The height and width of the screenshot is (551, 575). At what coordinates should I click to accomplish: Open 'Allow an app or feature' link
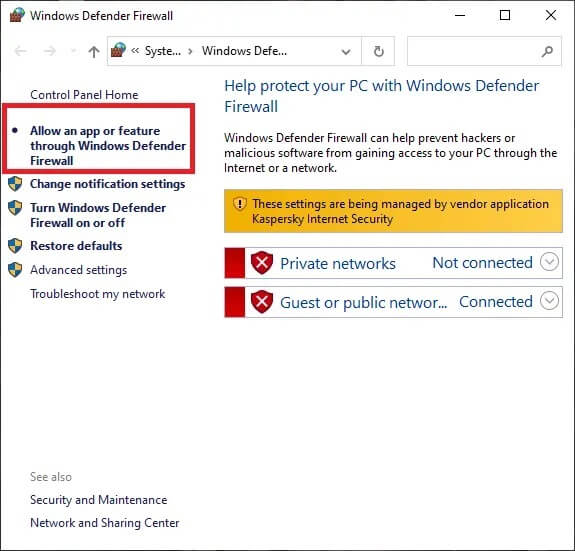coord(108,146)
